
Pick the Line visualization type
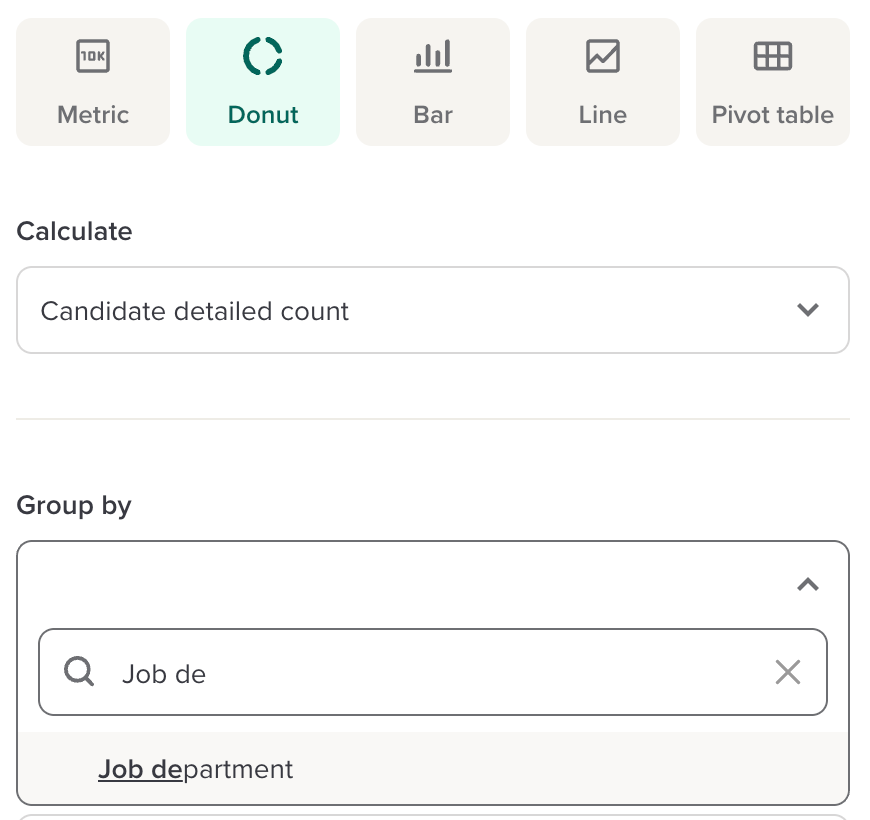tap(603, 115)
